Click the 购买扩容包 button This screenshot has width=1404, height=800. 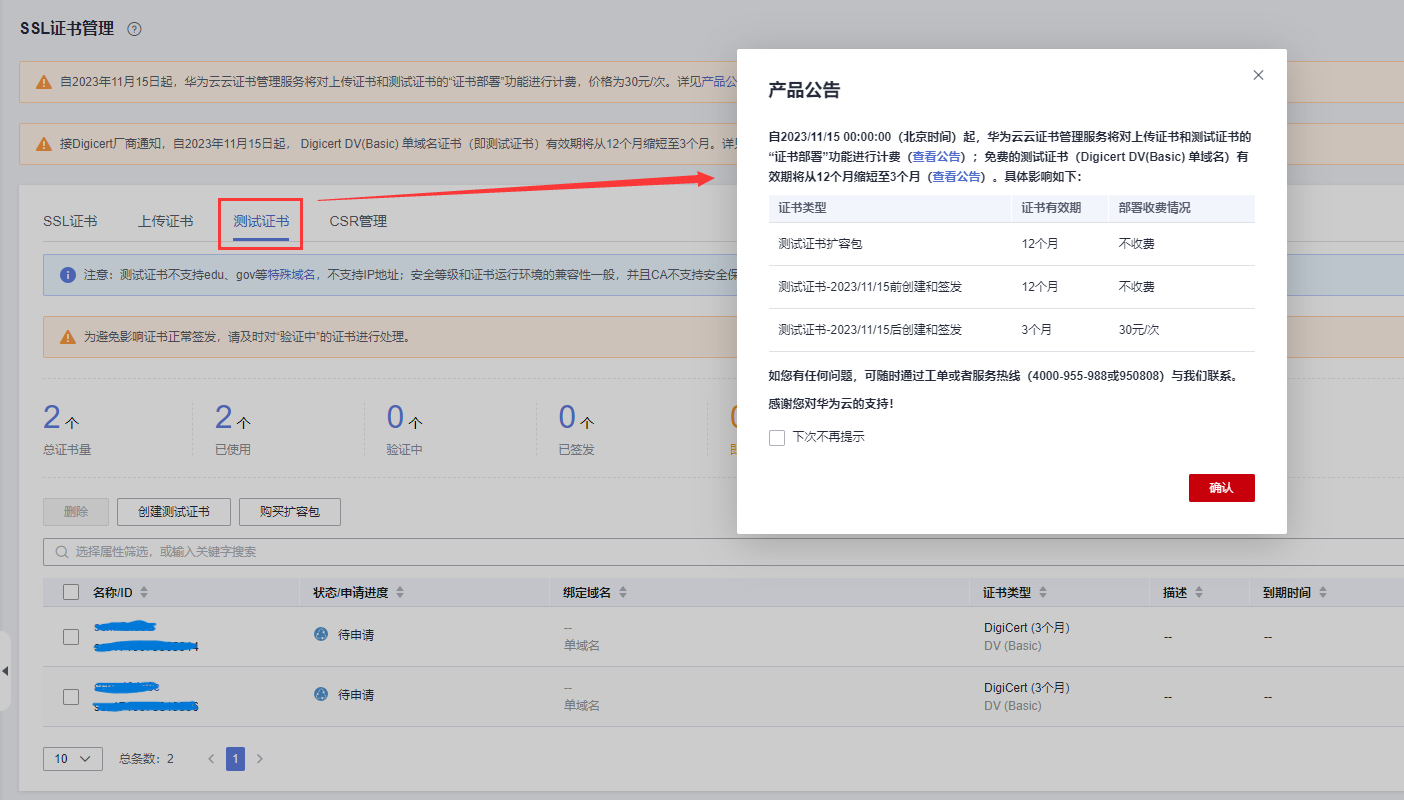coord(290,511)
